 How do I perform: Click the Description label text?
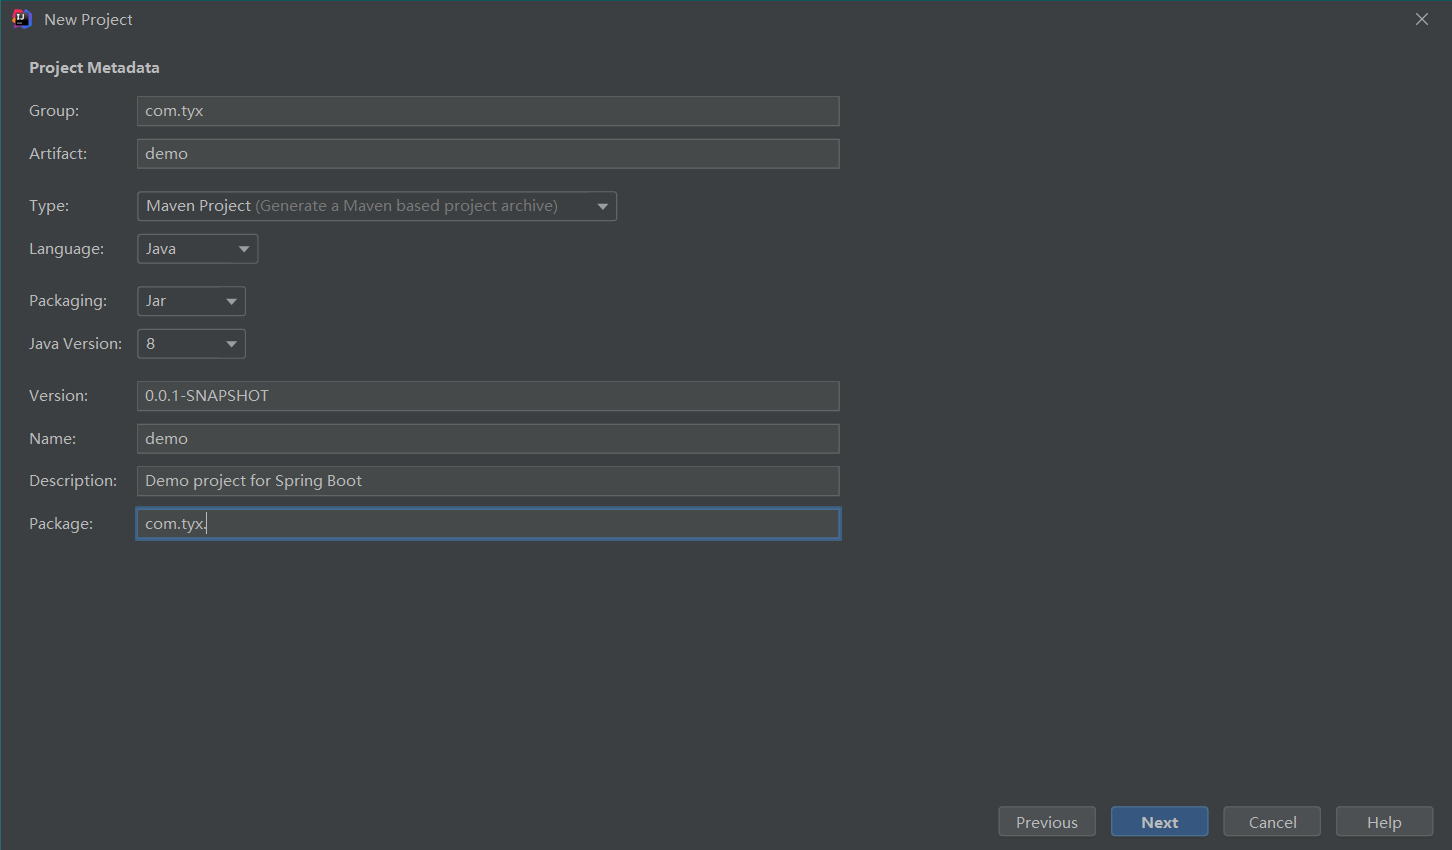tap(73, 481)
